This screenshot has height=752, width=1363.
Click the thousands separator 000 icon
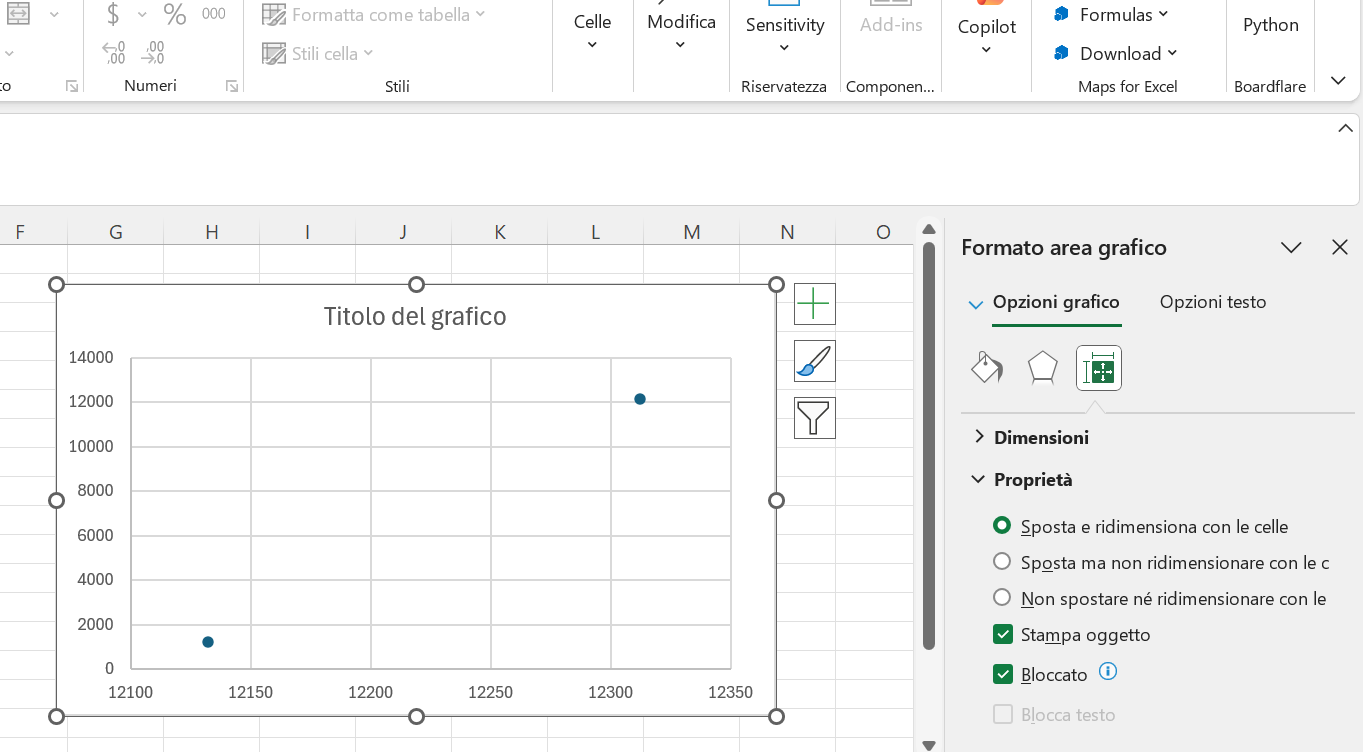click(x=213, y=14)
